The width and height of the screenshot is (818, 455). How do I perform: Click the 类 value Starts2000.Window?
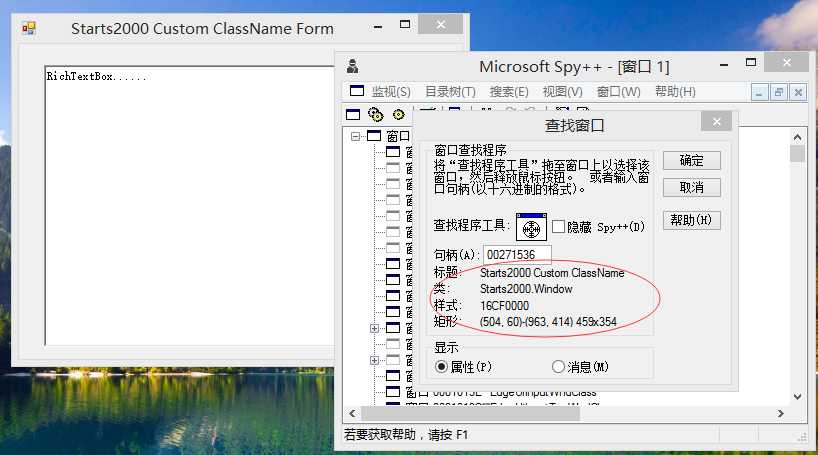tap(526, 289)
